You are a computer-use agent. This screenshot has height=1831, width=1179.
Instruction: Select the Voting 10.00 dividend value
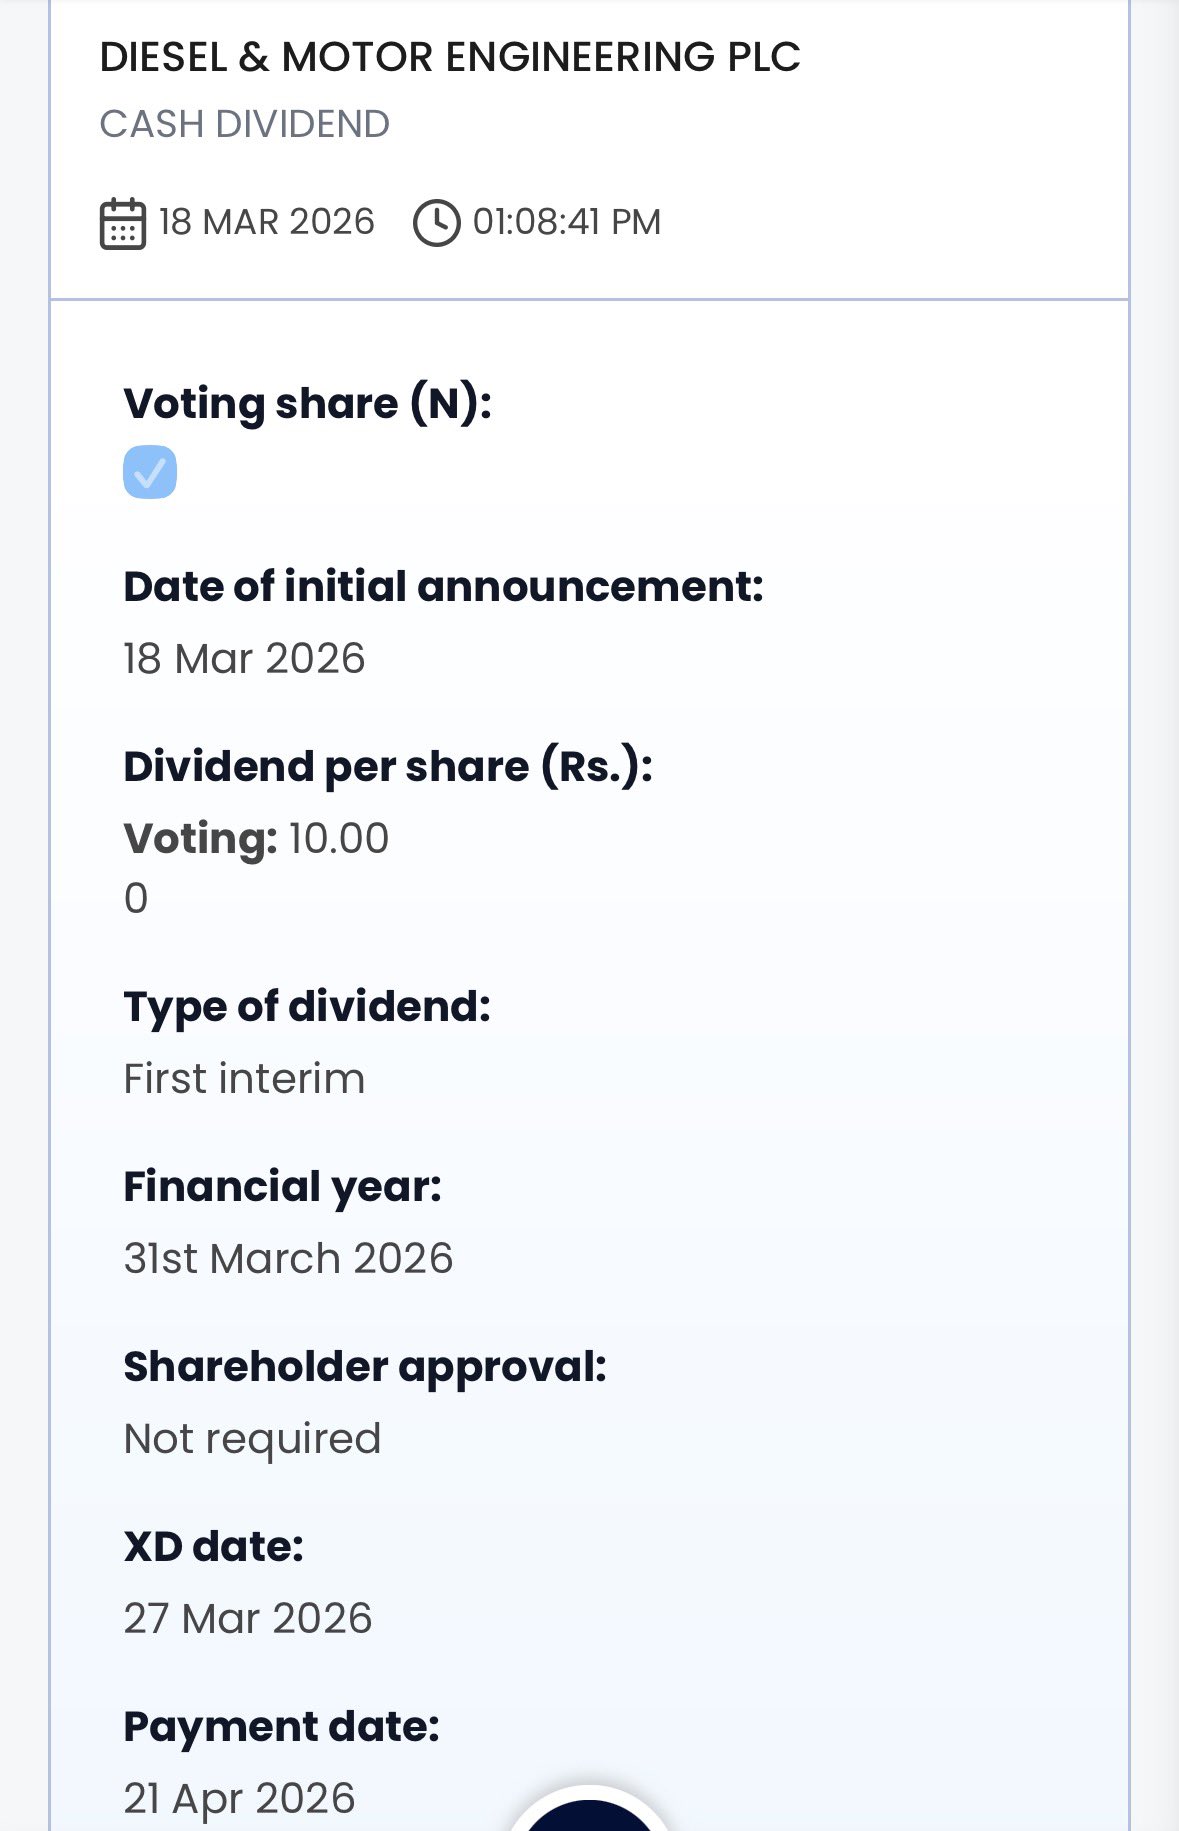click(256, 838)
